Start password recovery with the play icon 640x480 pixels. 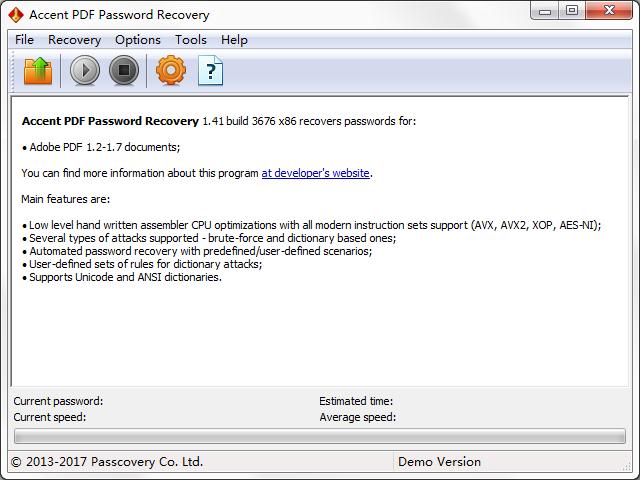[x=86, y=71]
